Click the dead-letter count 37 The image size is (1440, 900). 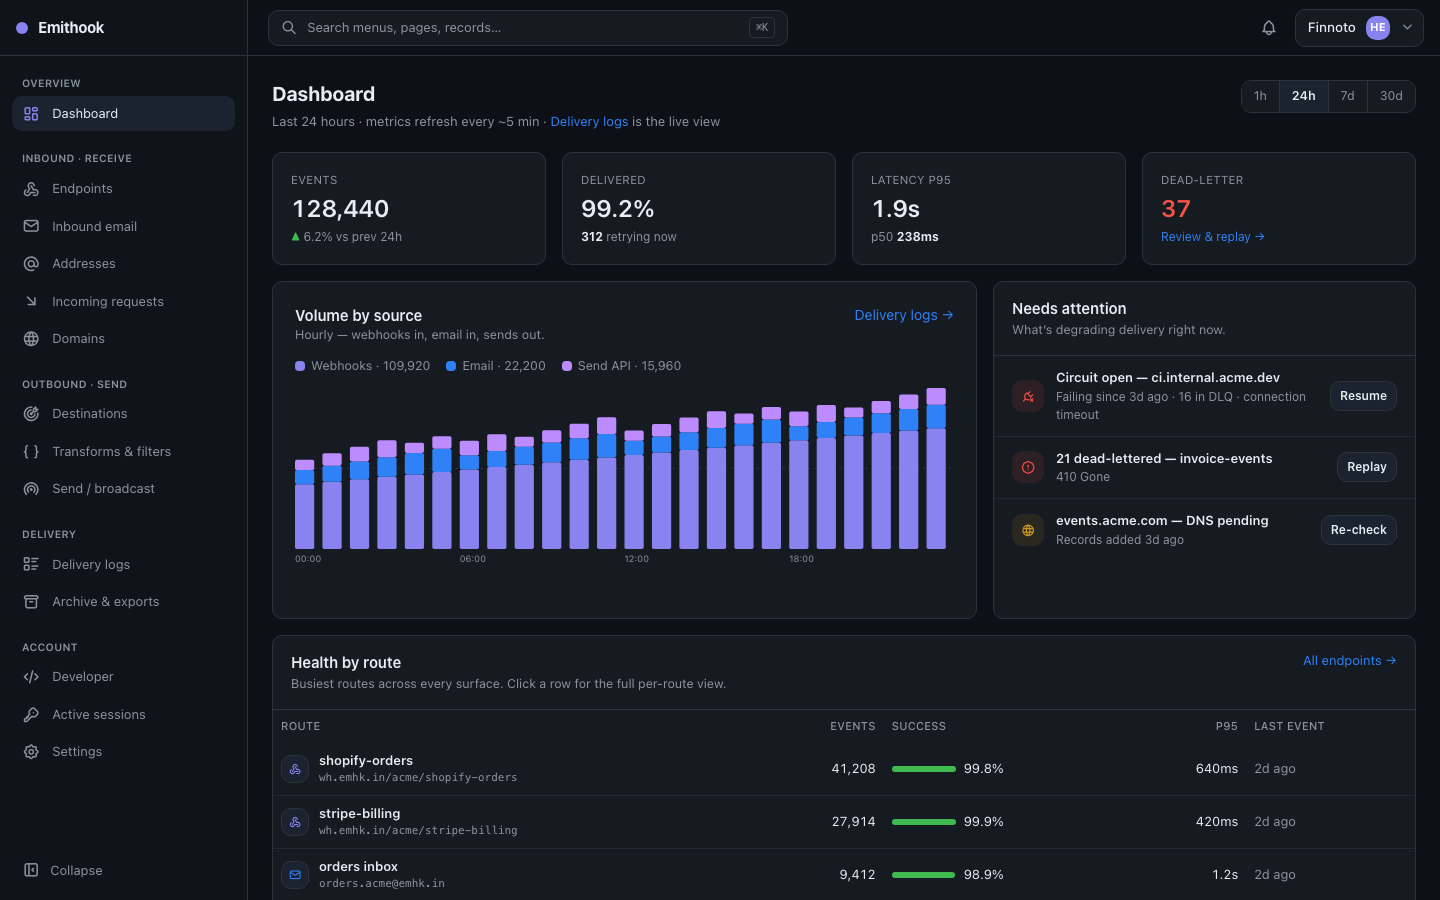pyautogui.click(x=1176, y=209)
